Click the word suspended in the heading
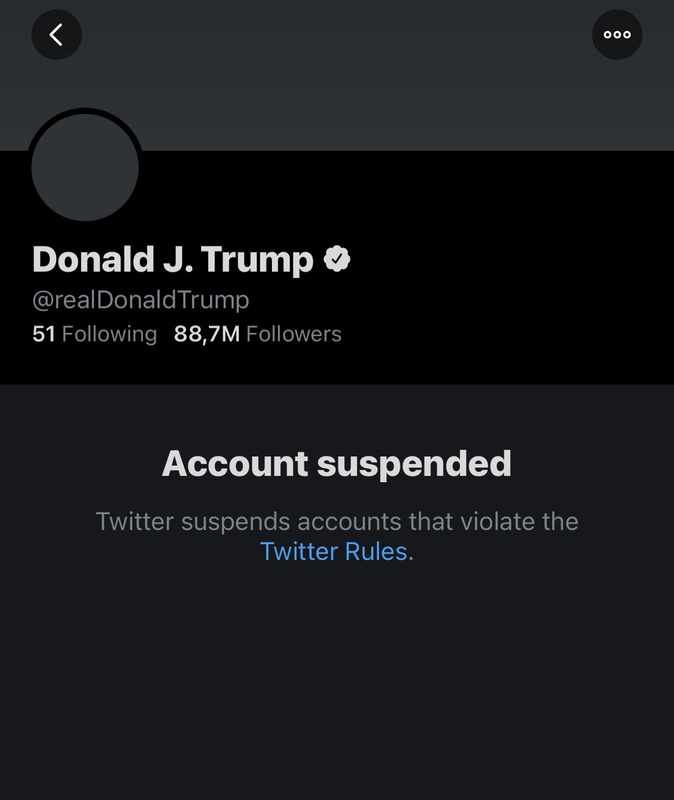Viewport: 674px width, 800px height. click(414, 464)
